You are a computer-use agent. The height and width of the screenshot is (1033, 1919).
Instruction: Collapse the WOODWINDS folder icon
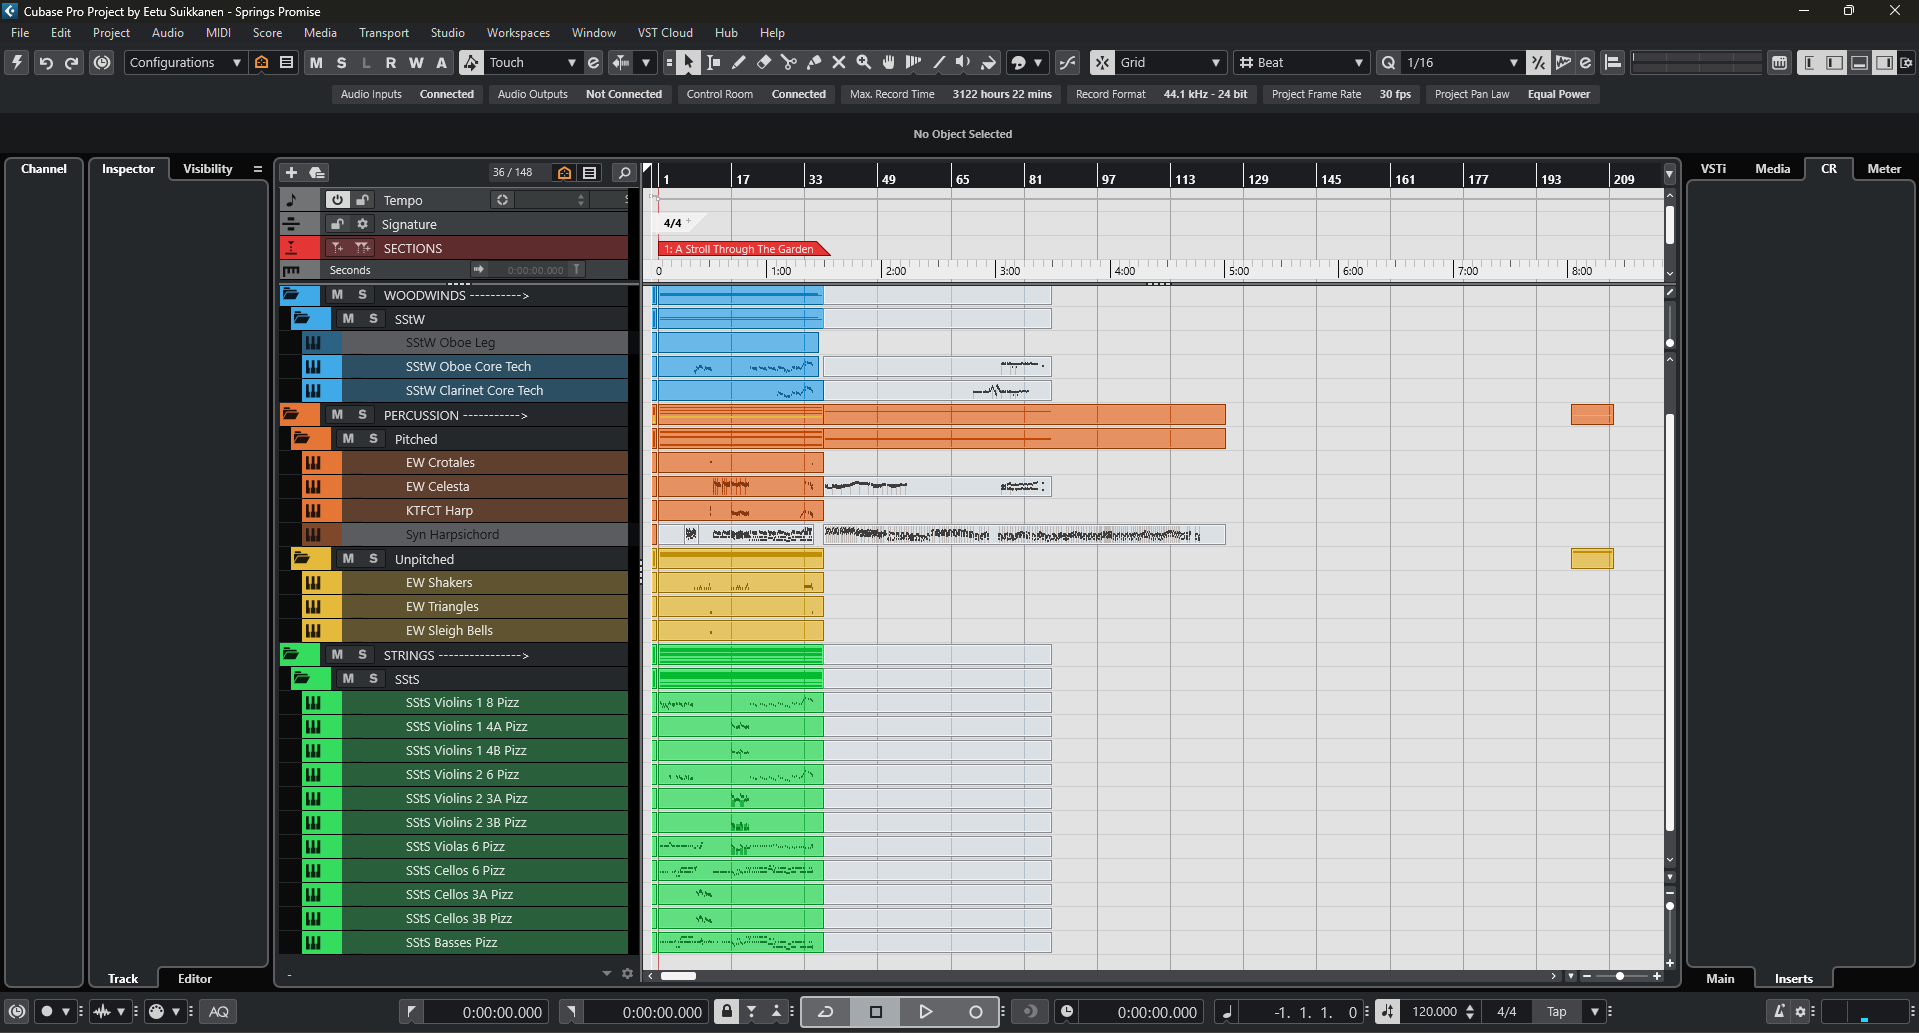[x=291, y=295]
